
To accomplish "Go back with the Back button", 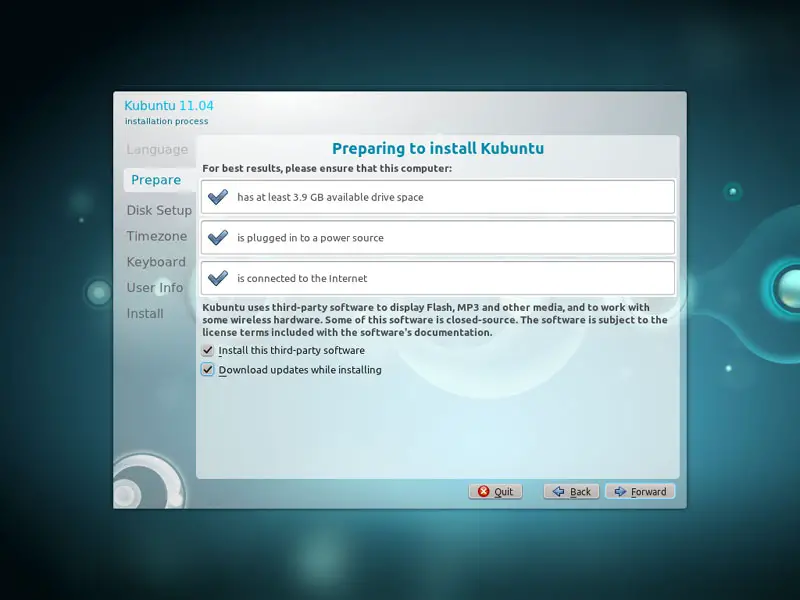I will [x=571, y=491].
